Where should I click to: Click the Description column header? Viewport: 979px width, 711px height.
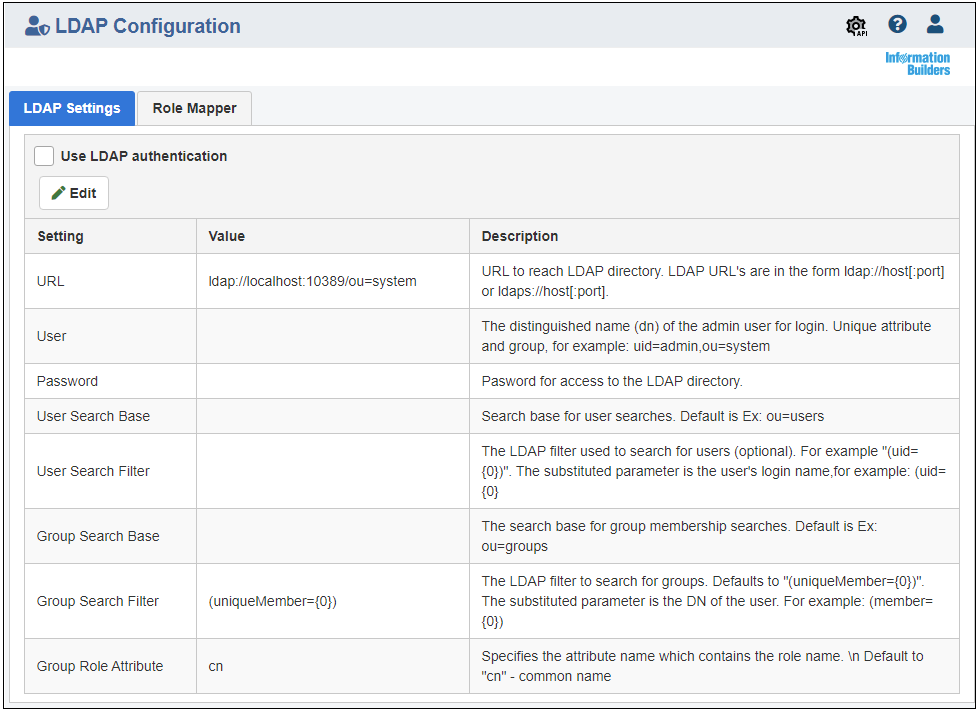pos(519,236)
